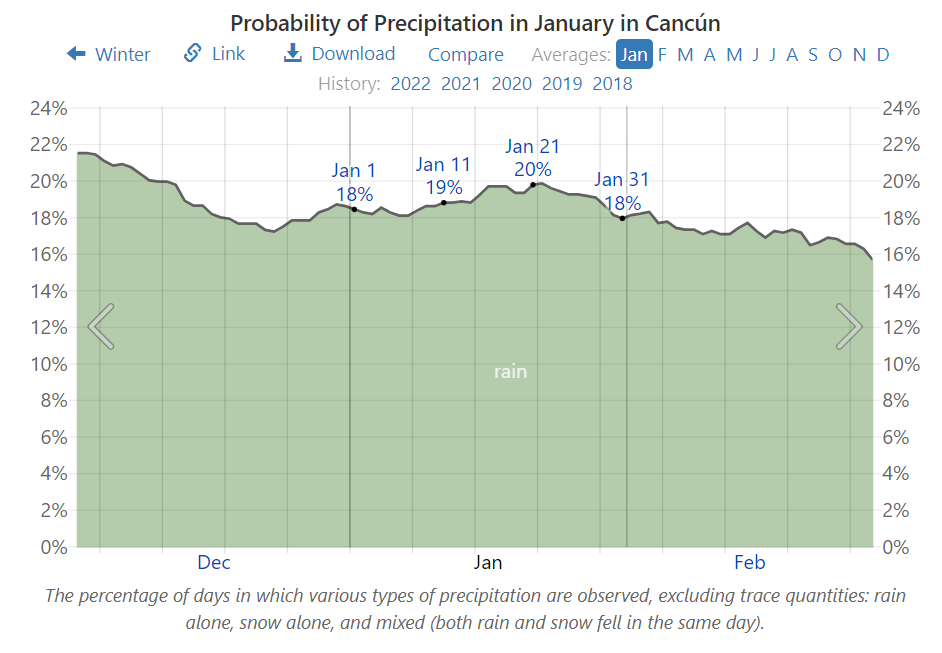This screenshot has width=942, height=653.
Task: Open 2021 history
Action: (461, 83)
